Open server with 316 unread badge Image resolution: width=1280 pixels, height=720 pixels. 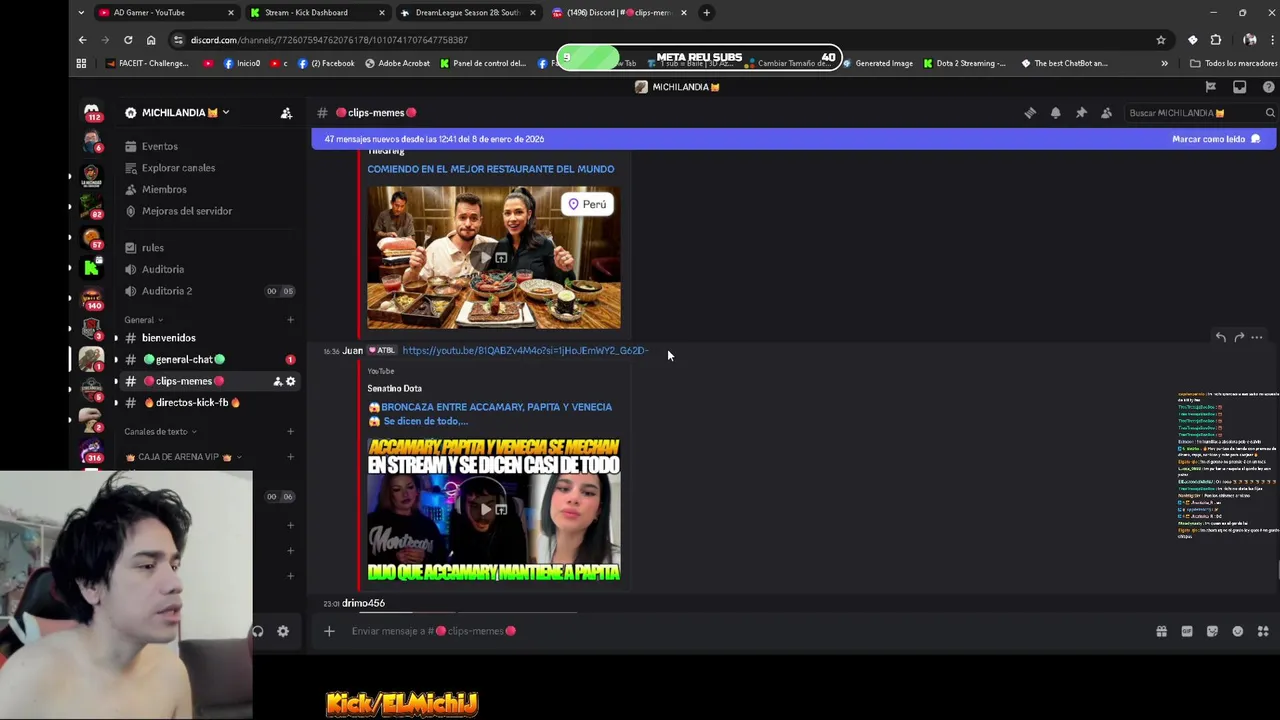tap(91, 451)
